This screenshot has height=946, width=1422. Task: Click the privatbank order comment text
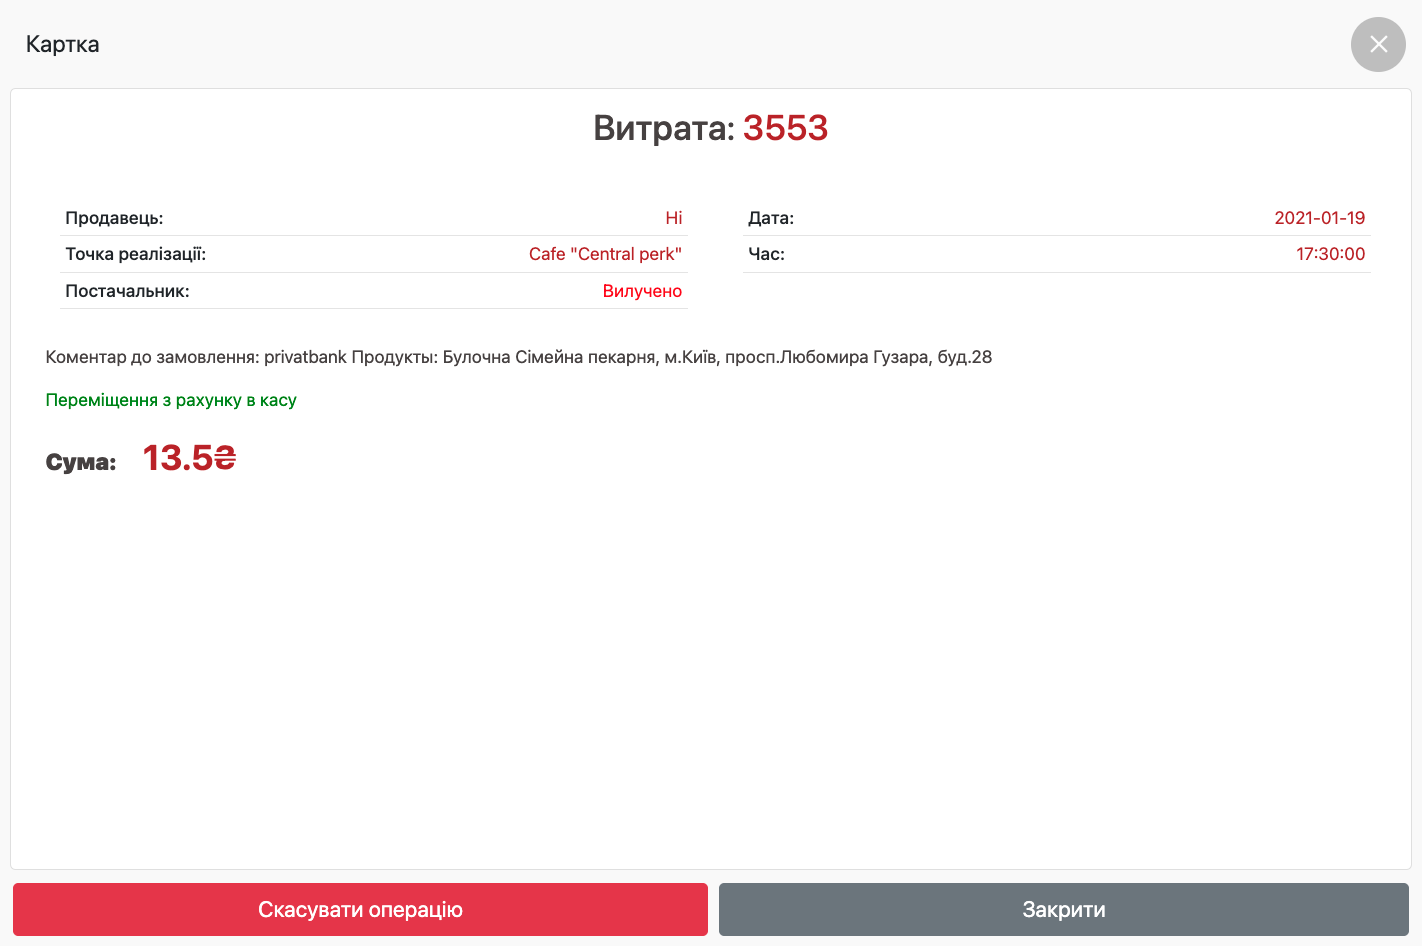pyautogui.click(x=518, y=357)
